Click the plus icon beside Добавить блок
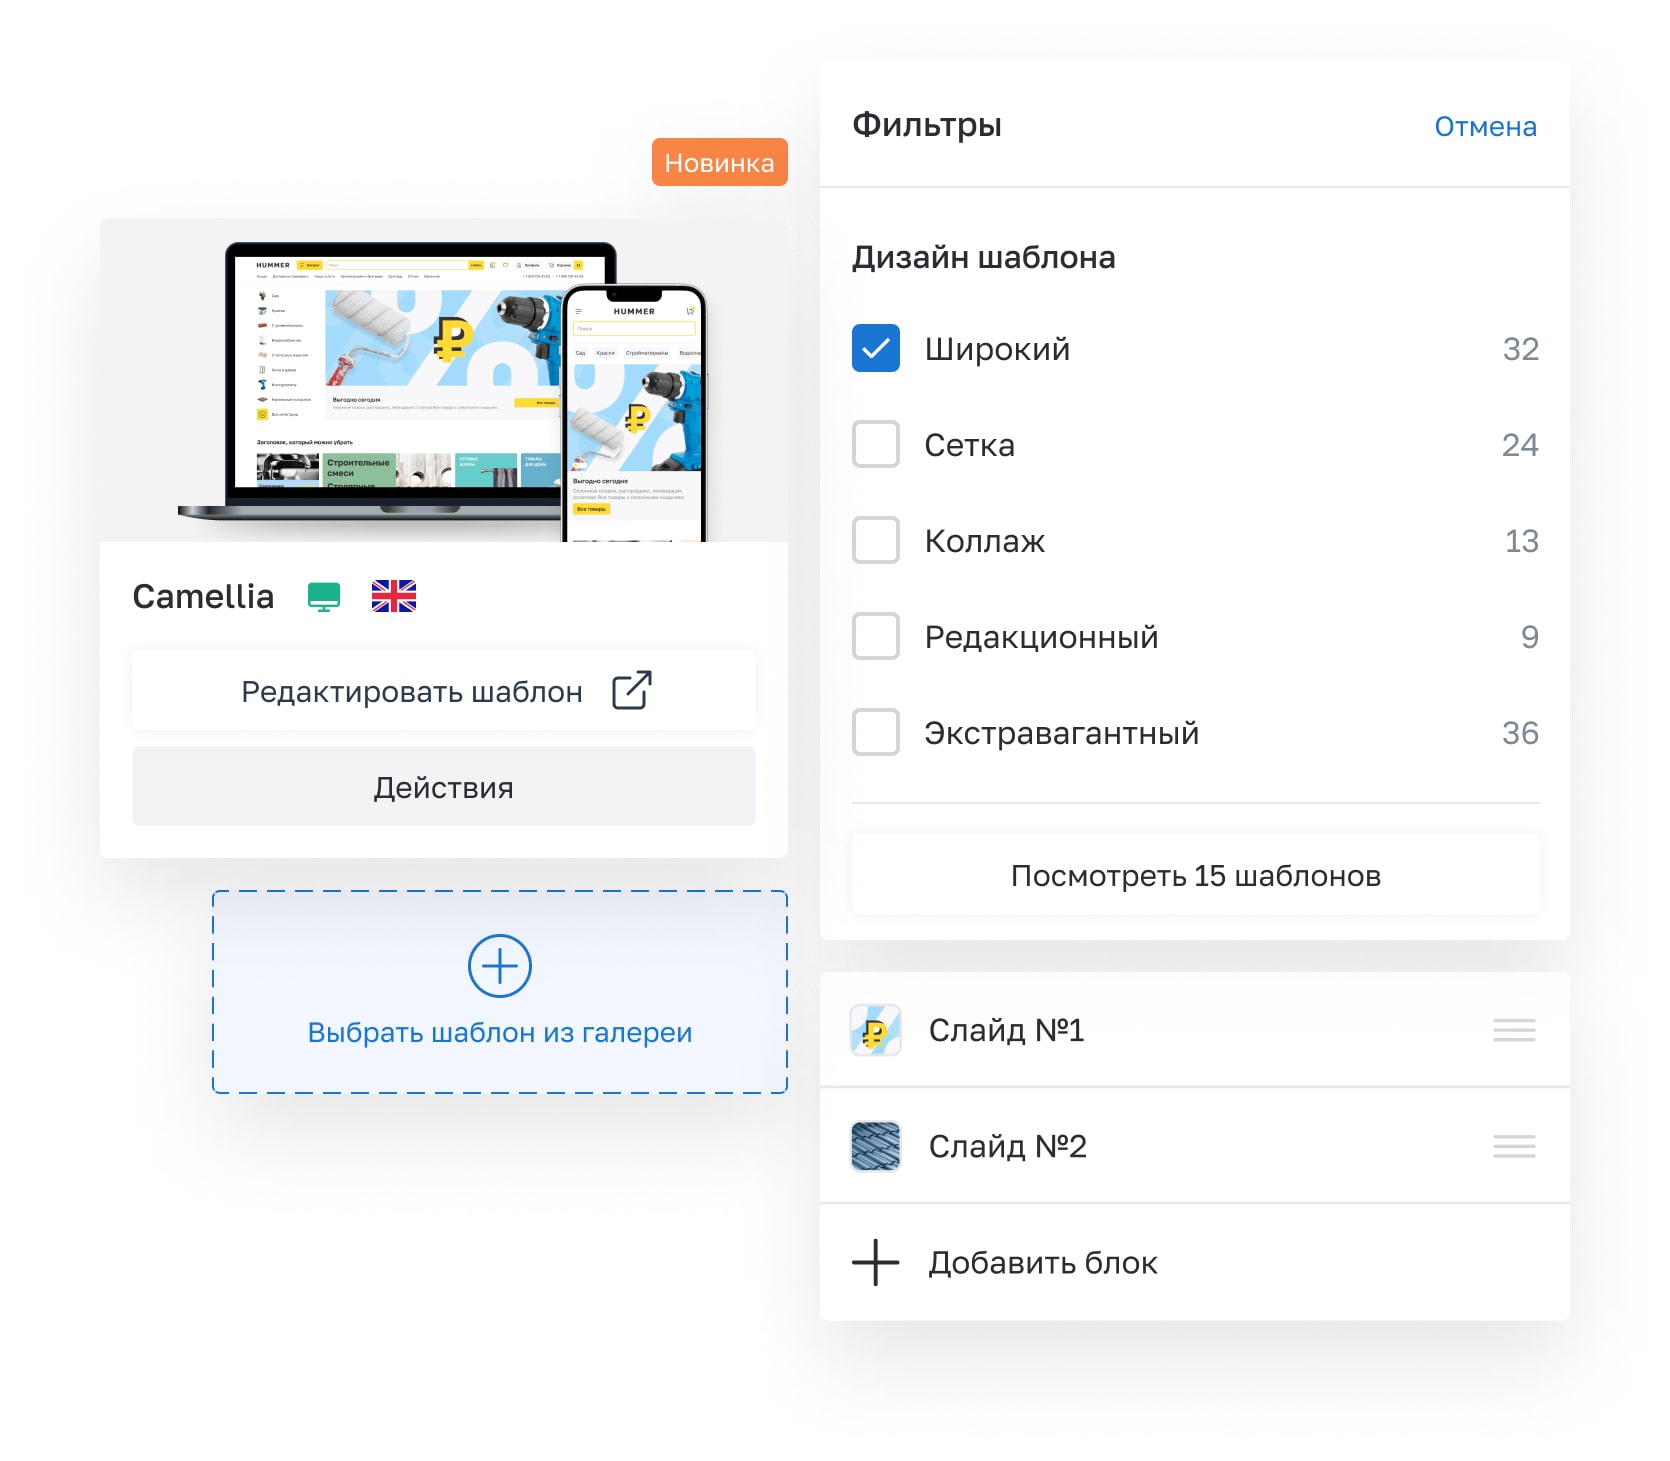Image resolution: width=1670 pixels, height=1461 pixels. [x=875, y=1262]
